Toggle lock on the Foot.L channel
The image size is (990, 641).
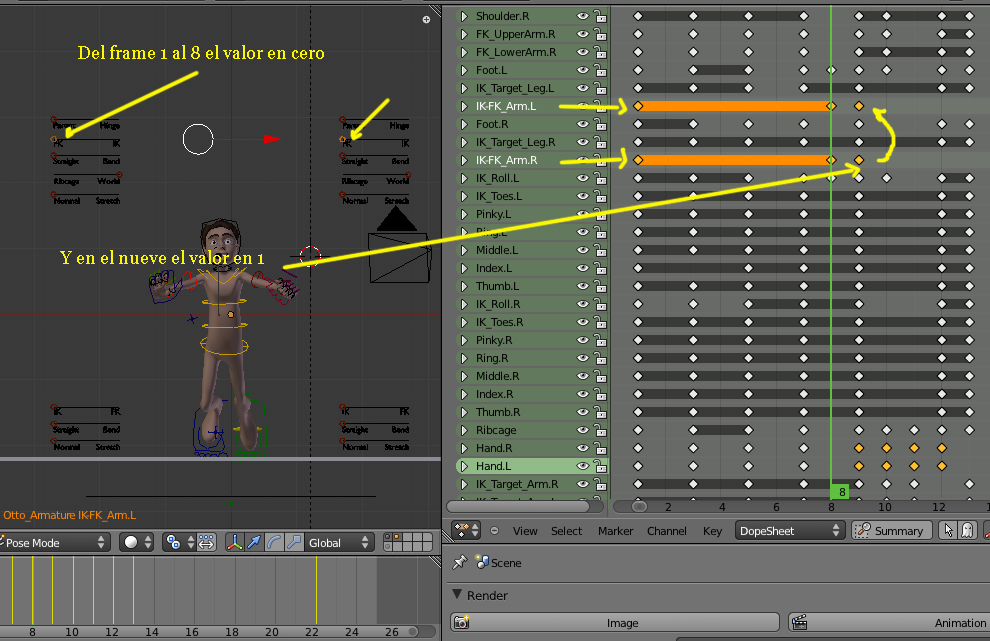[x=599, y=70]
